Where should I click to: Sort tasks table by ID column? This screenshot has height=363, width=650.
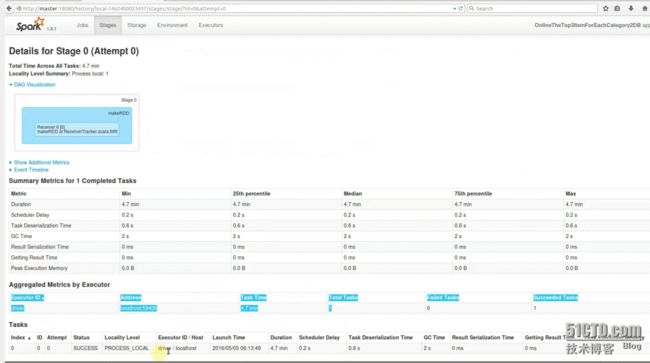pyautogui.click(x=40, y=338)
